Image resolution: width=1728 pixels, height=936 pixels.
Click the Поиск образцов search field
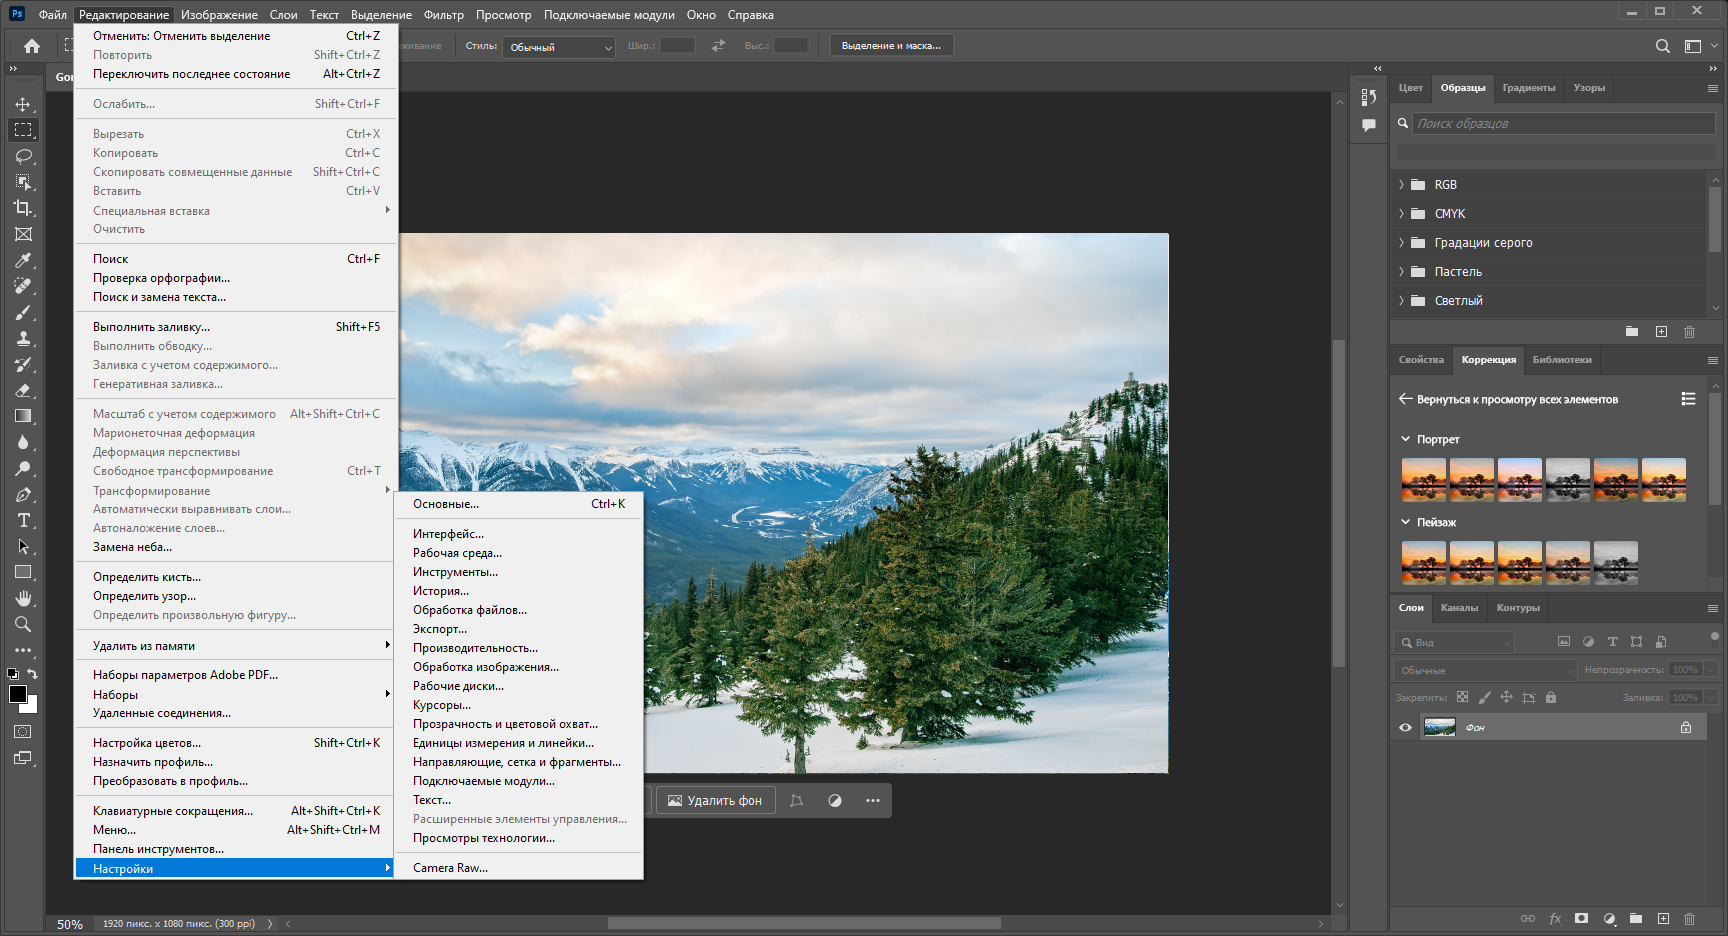pyautogui.click(x=1564, y=123)
